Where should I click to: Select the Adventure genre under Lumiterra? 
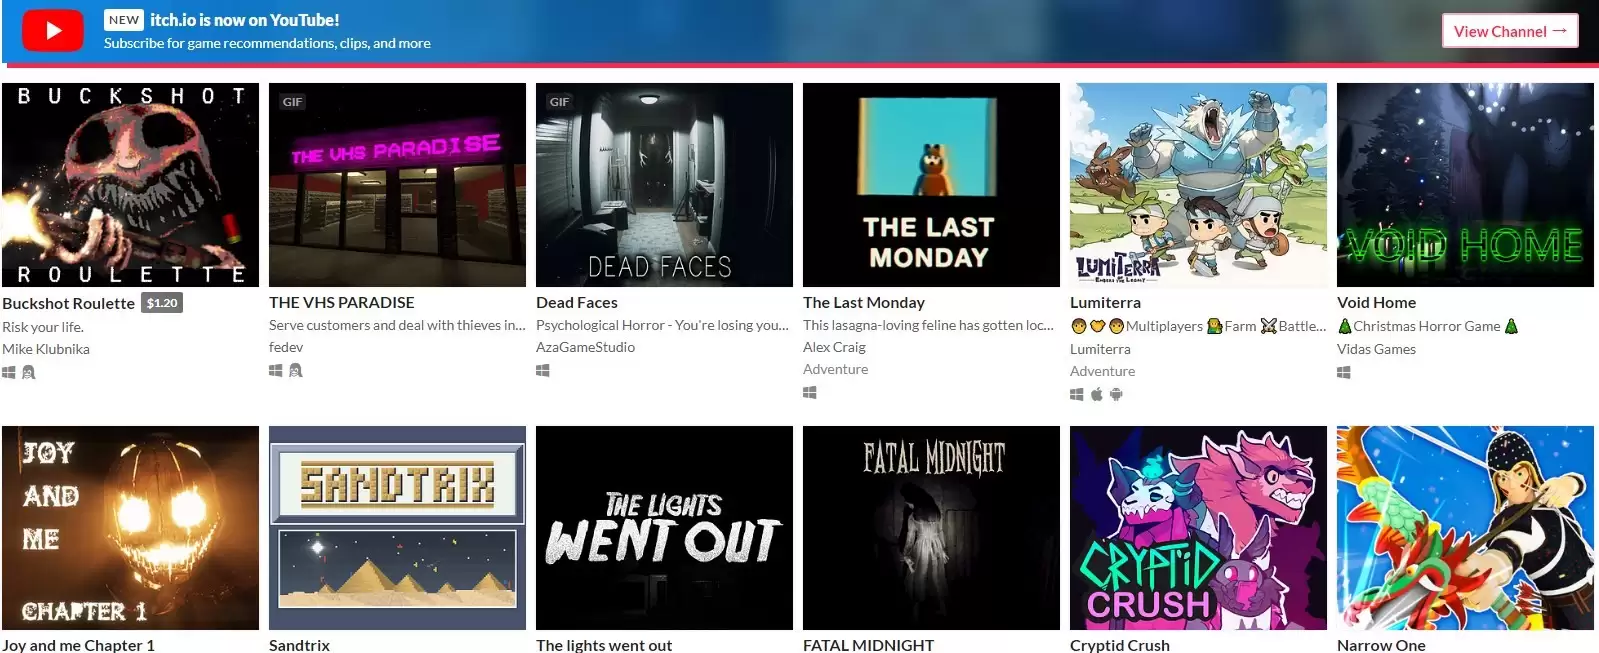tap(1102, 371)
